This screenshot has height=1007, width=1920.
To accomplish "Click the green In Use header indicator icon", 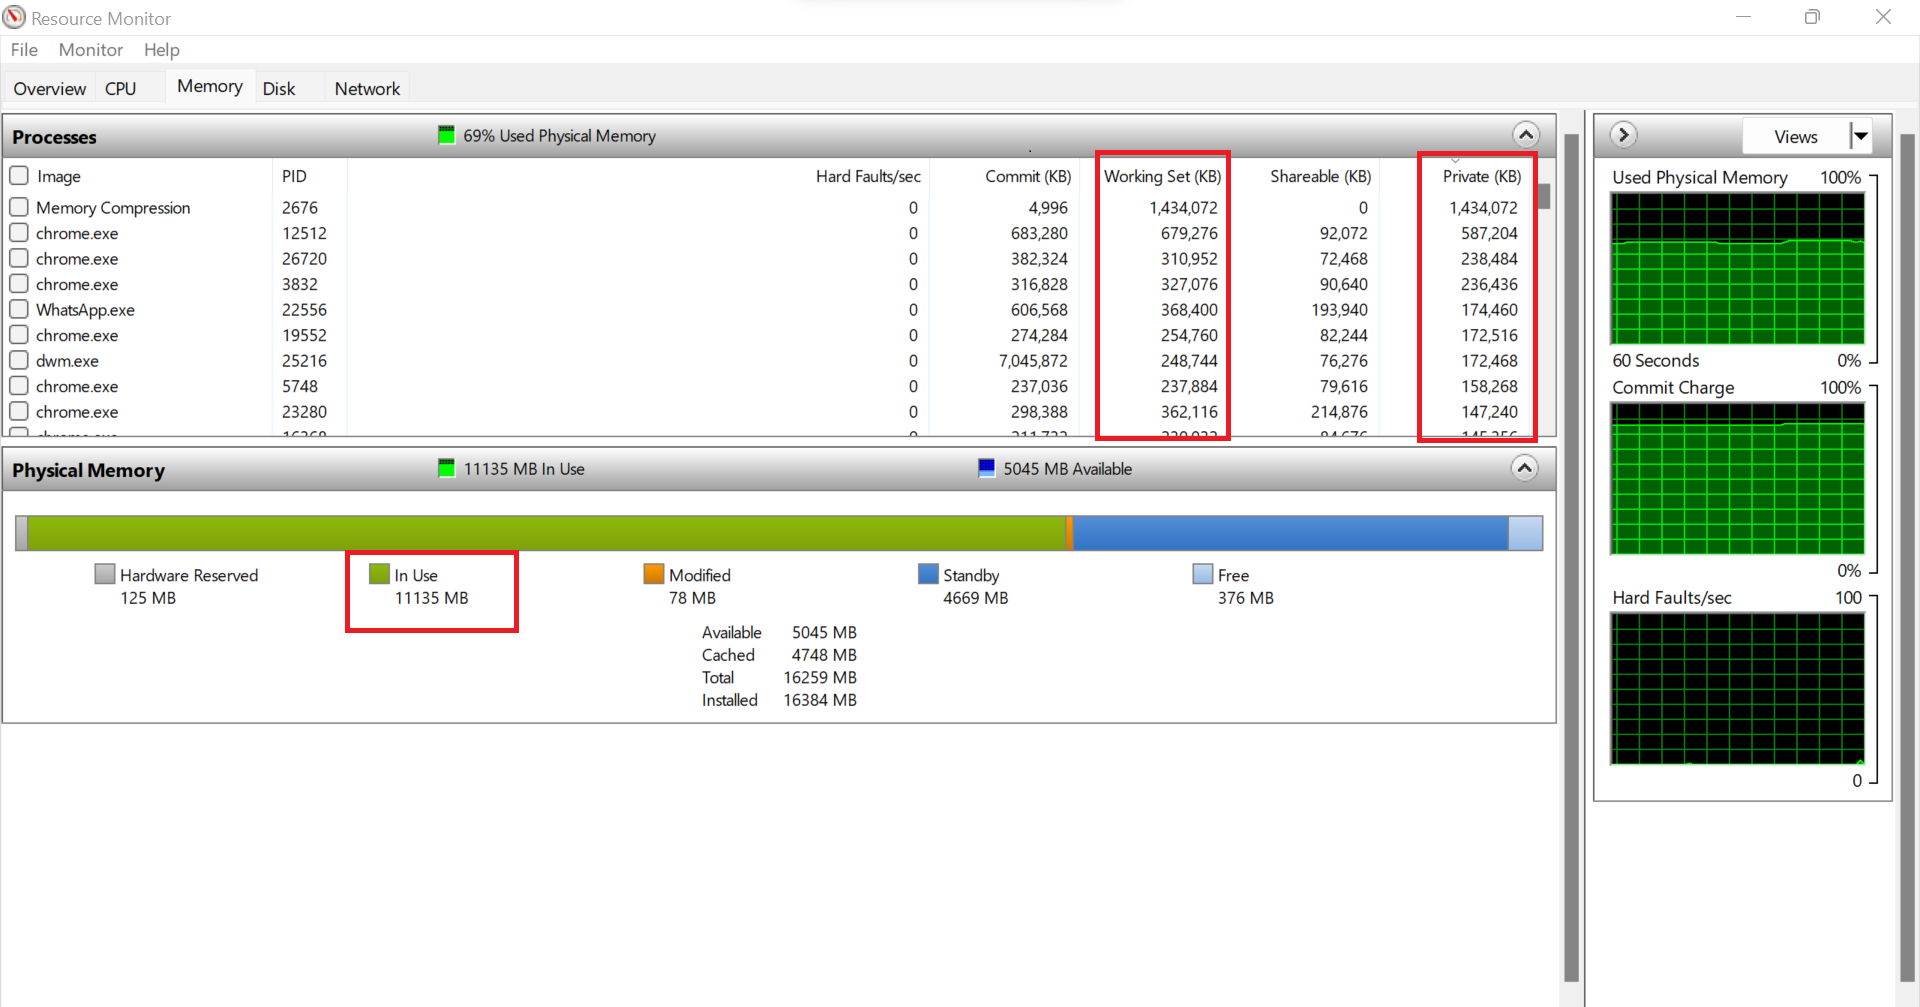I will (446, 468).
